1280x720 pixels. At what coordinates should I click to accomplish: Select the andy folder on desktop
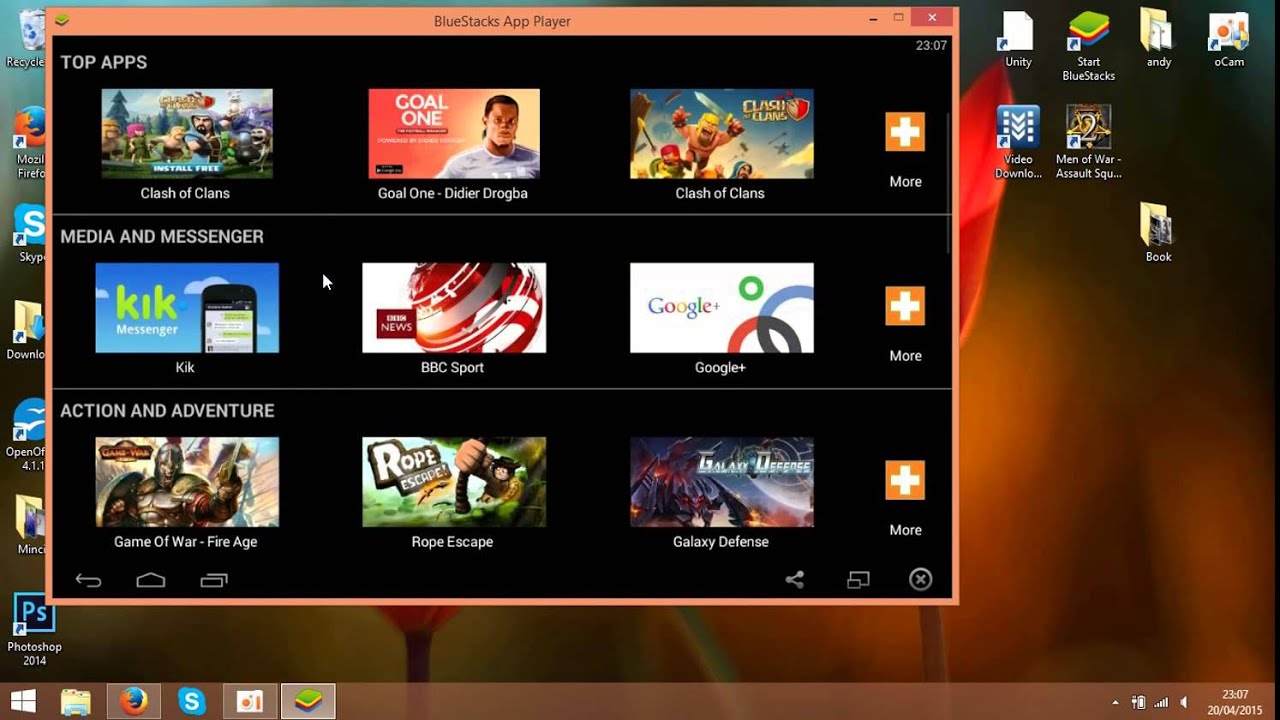coord(1159,40)
